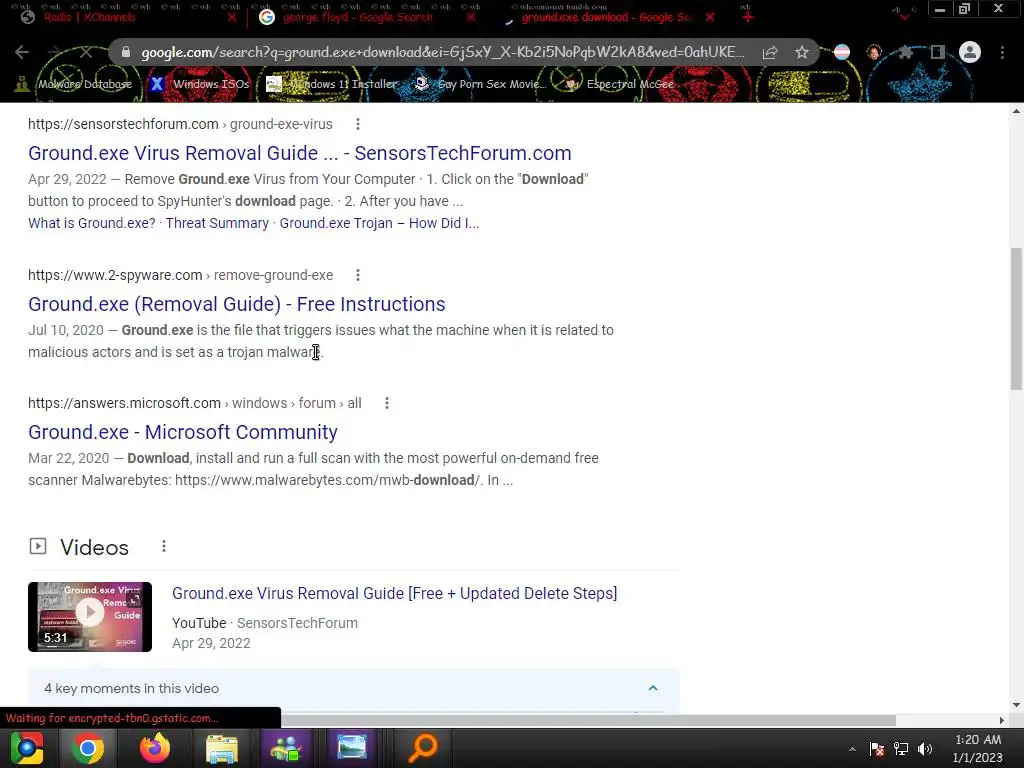Viewport: 1024px width, 768px height.
Task: Bookmark this page with the star icon
Action: point(802,52)
